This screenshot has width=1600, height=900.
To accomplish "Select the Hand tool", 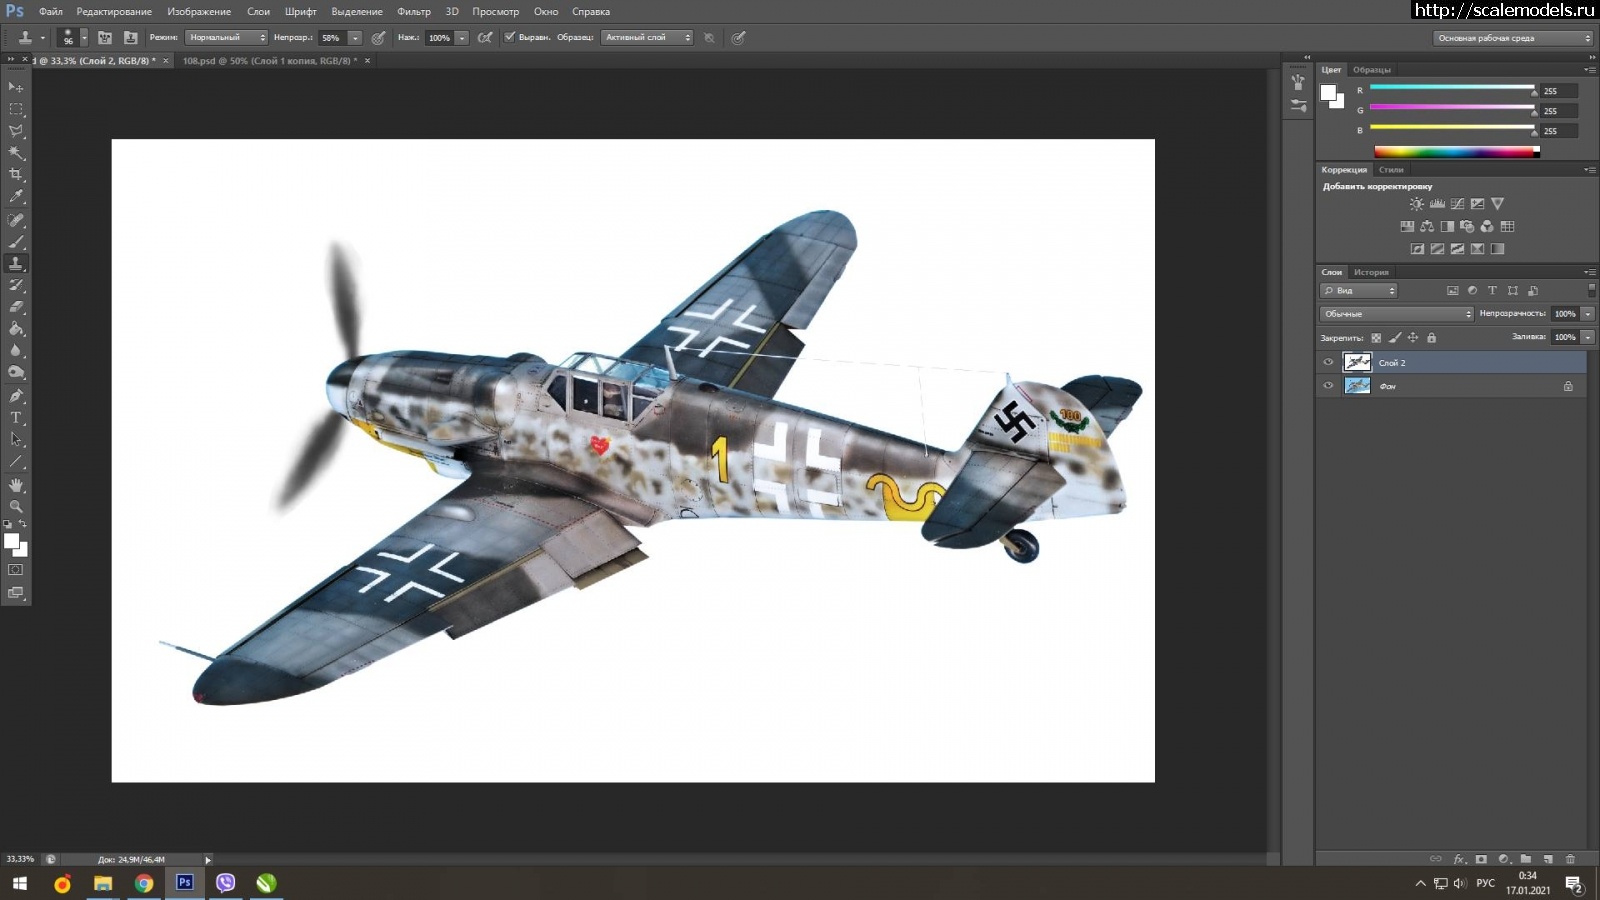I will pyautogui.click(x=16, y=485).
